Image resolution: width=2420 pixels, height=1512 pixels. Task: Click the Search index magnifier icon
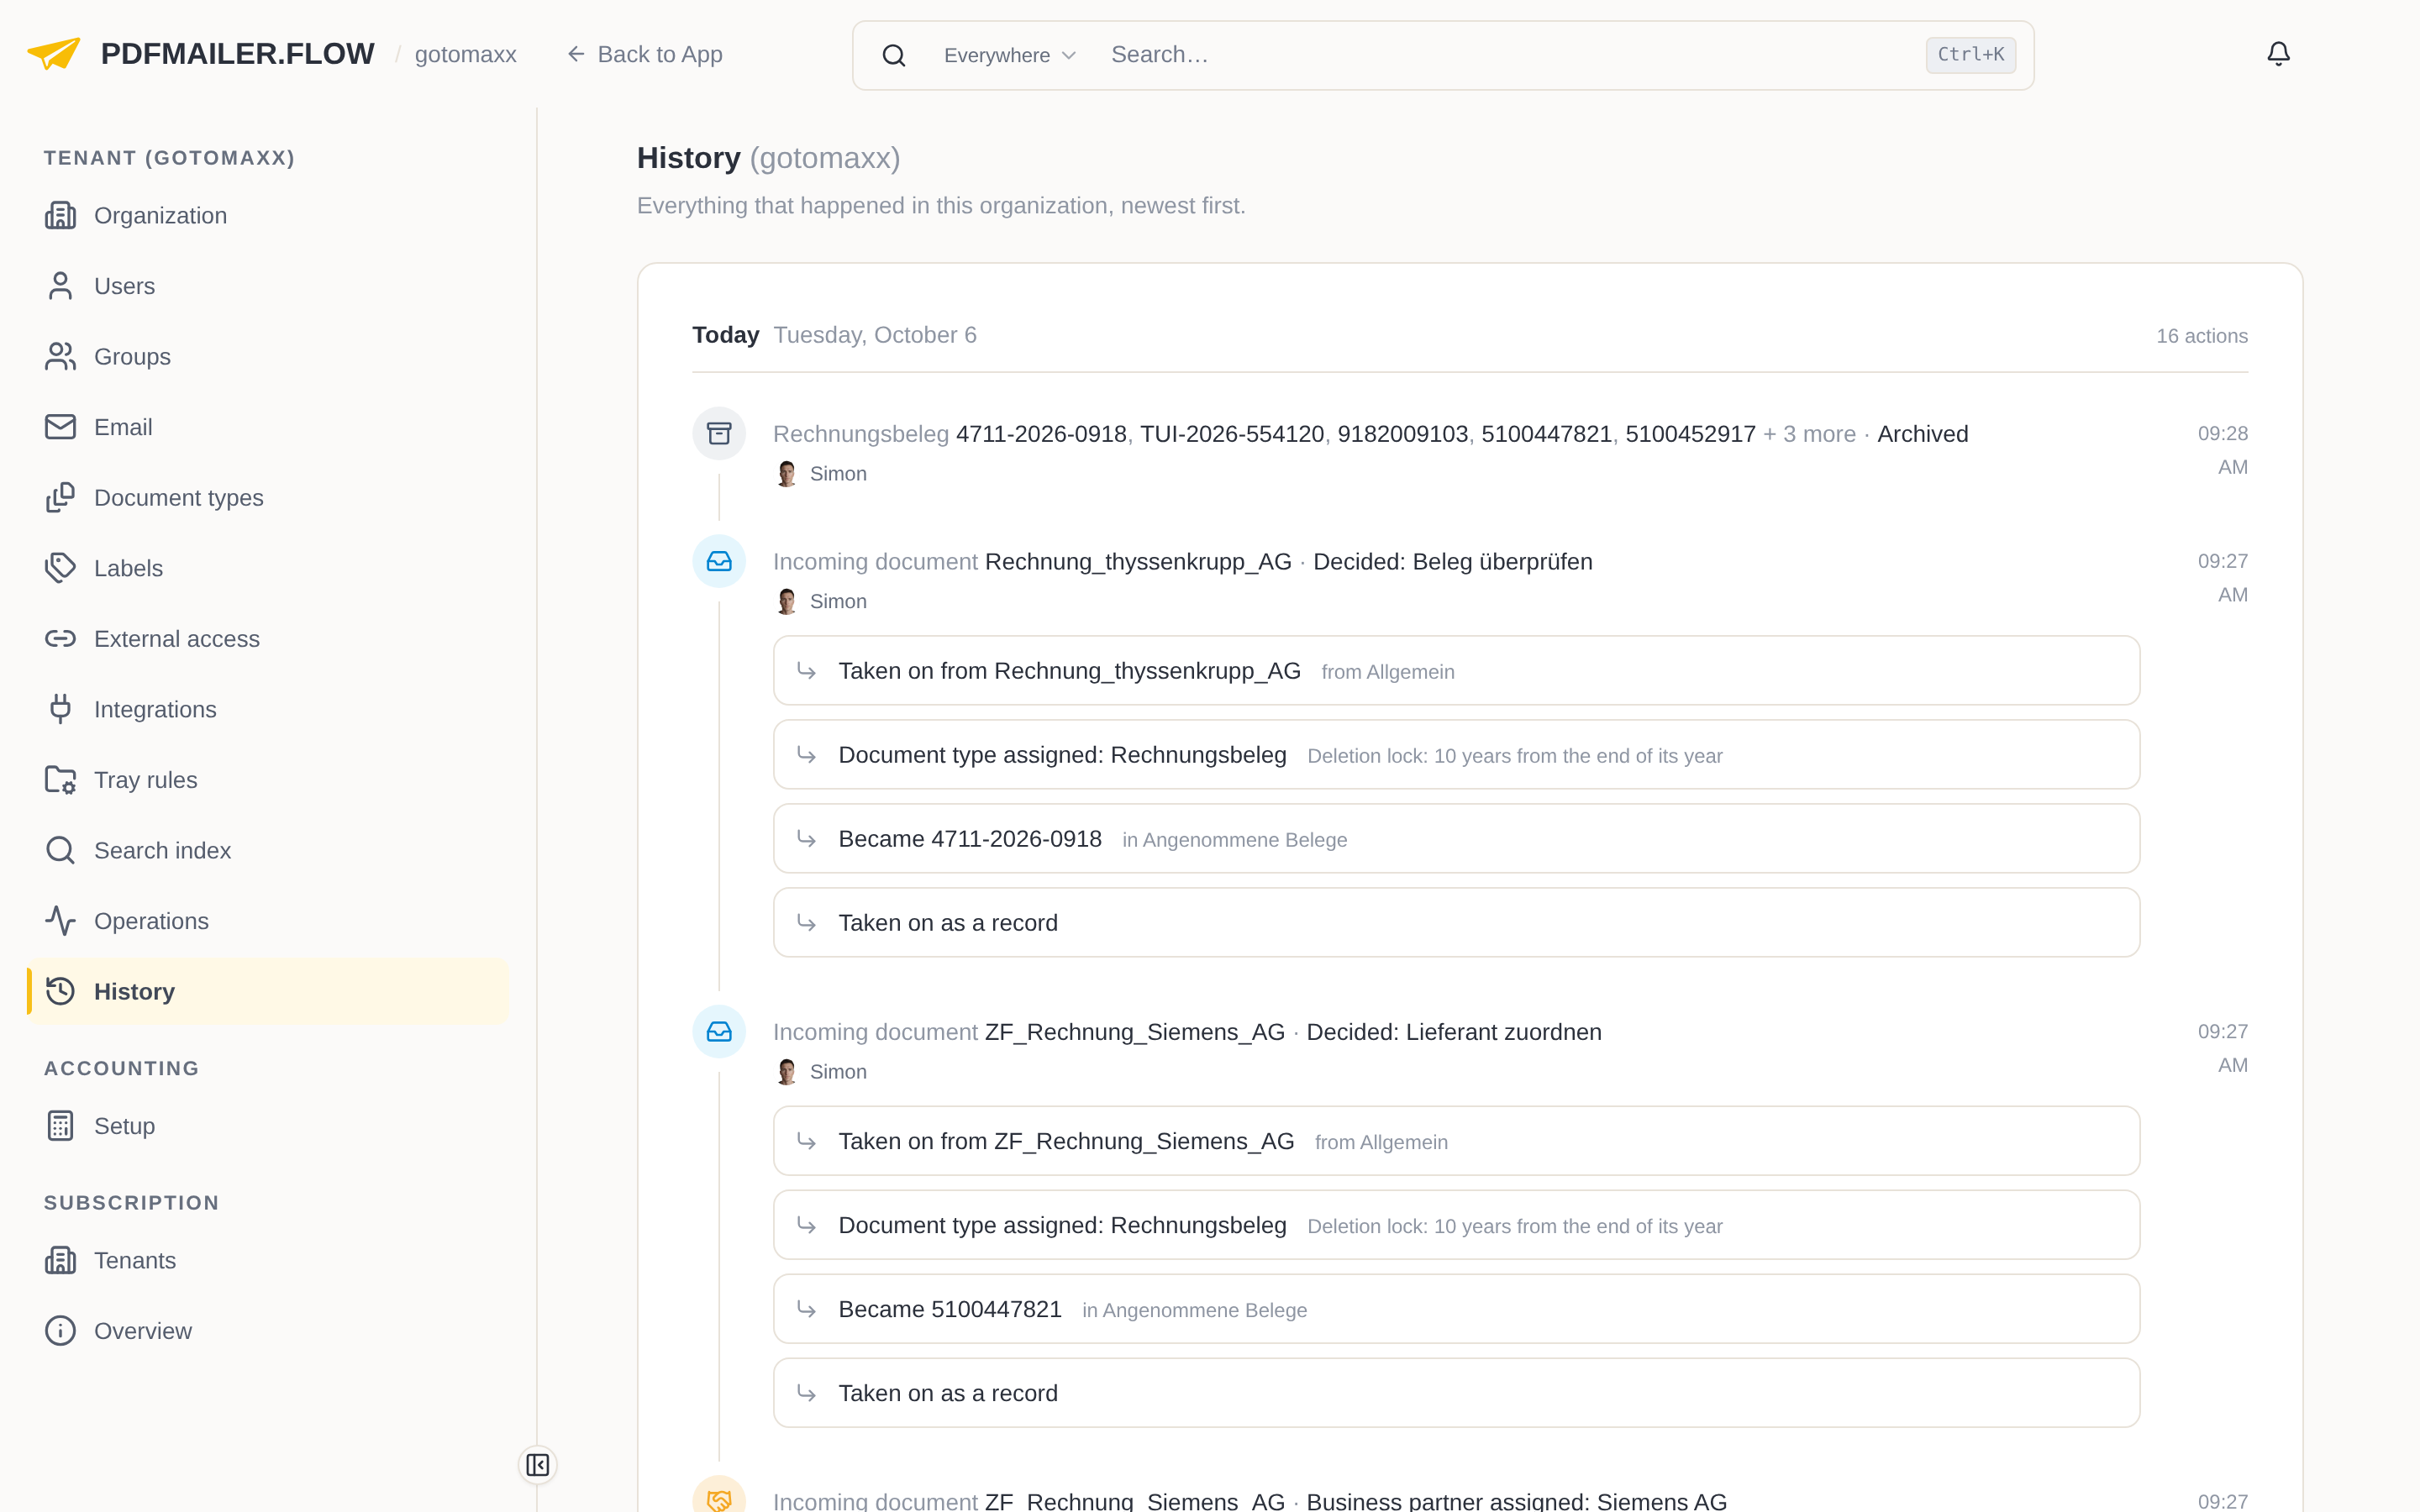click(60, 850)
